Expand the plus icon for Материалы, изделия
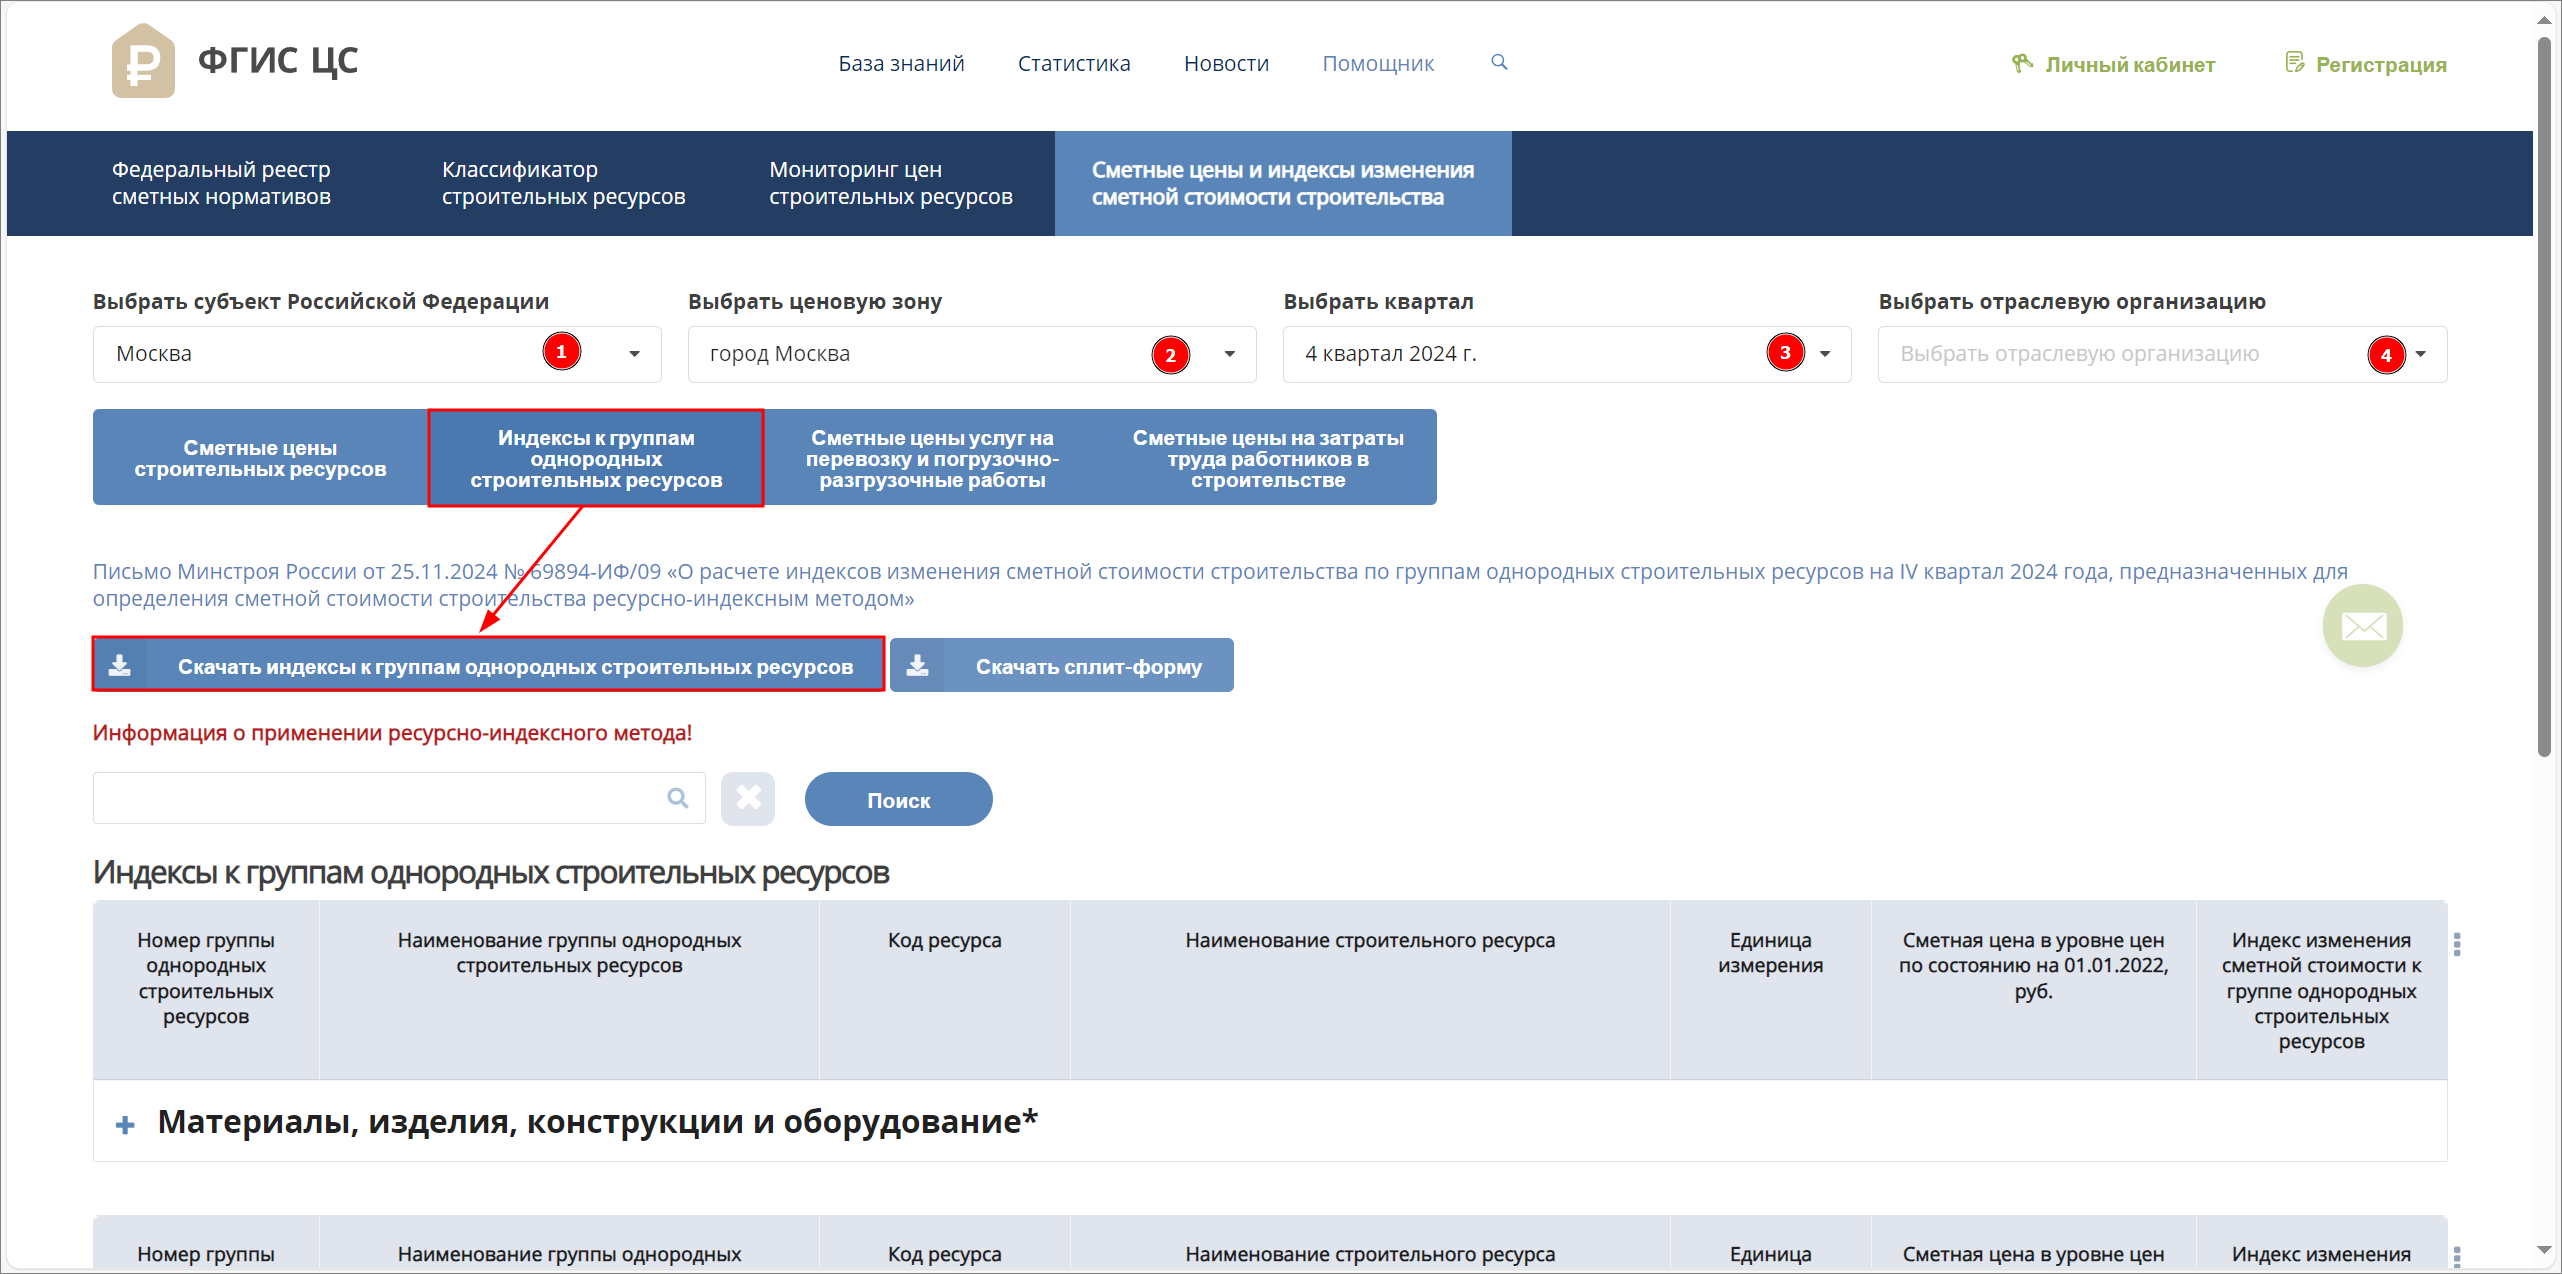The image size is (2562, 1274). (125, 1124)
